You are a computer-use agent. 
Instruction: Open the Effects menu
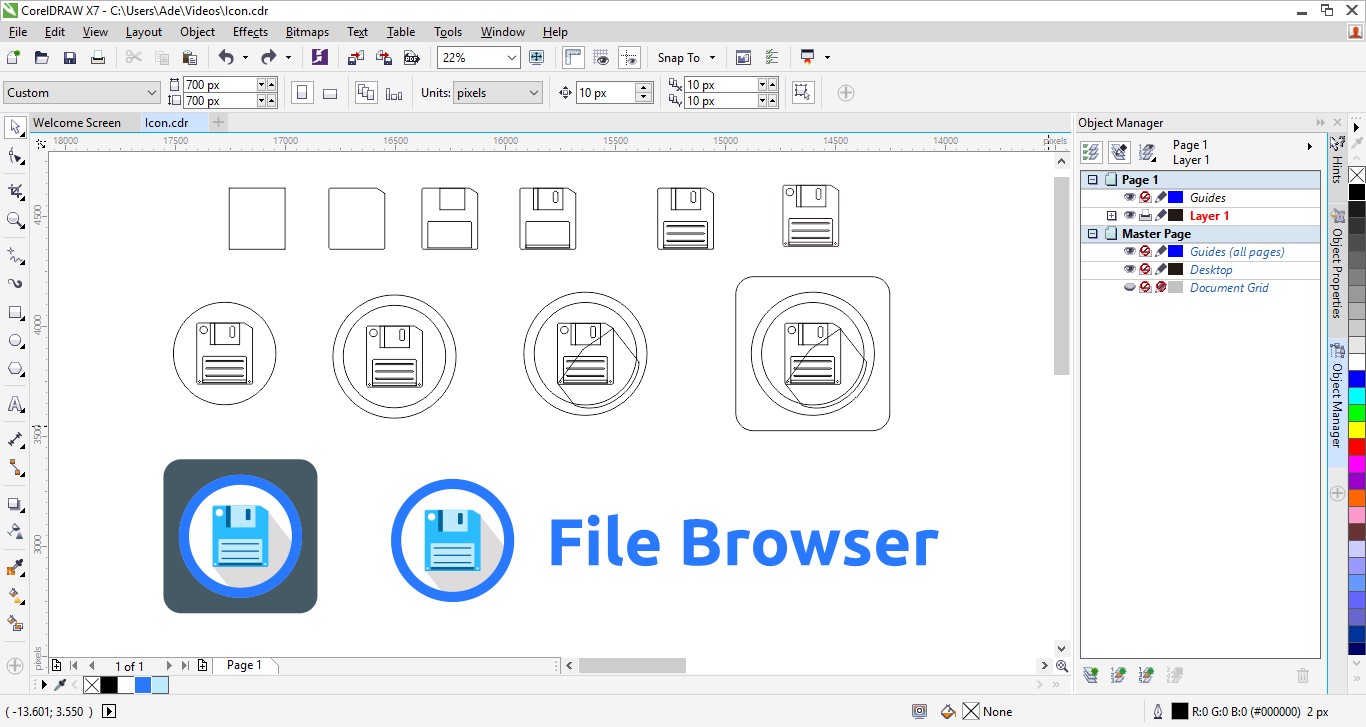[250, 32]
